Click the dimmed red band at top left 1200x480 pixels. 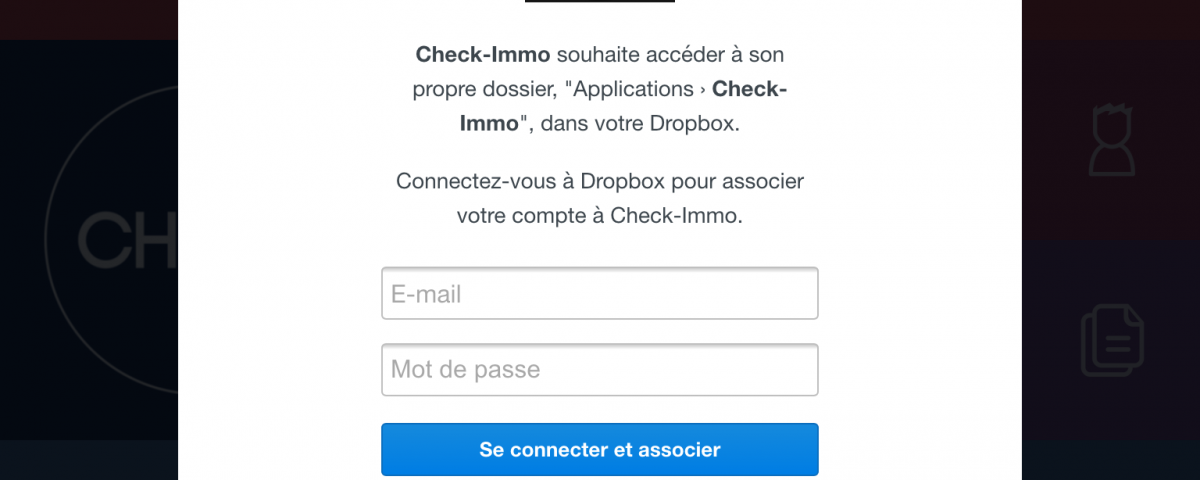pyautogui.click(x=89, y=20)
